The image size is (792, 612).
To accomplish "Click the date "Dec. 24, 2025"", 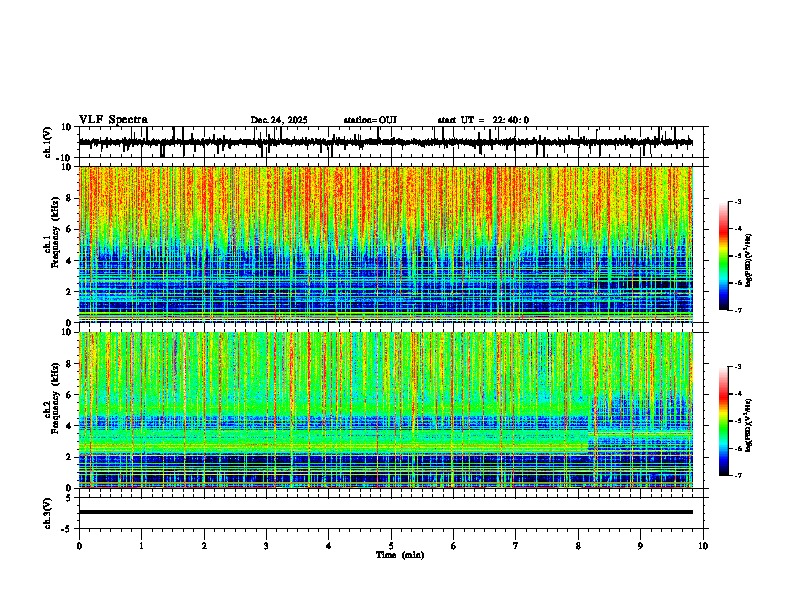I will coord(279,120).
